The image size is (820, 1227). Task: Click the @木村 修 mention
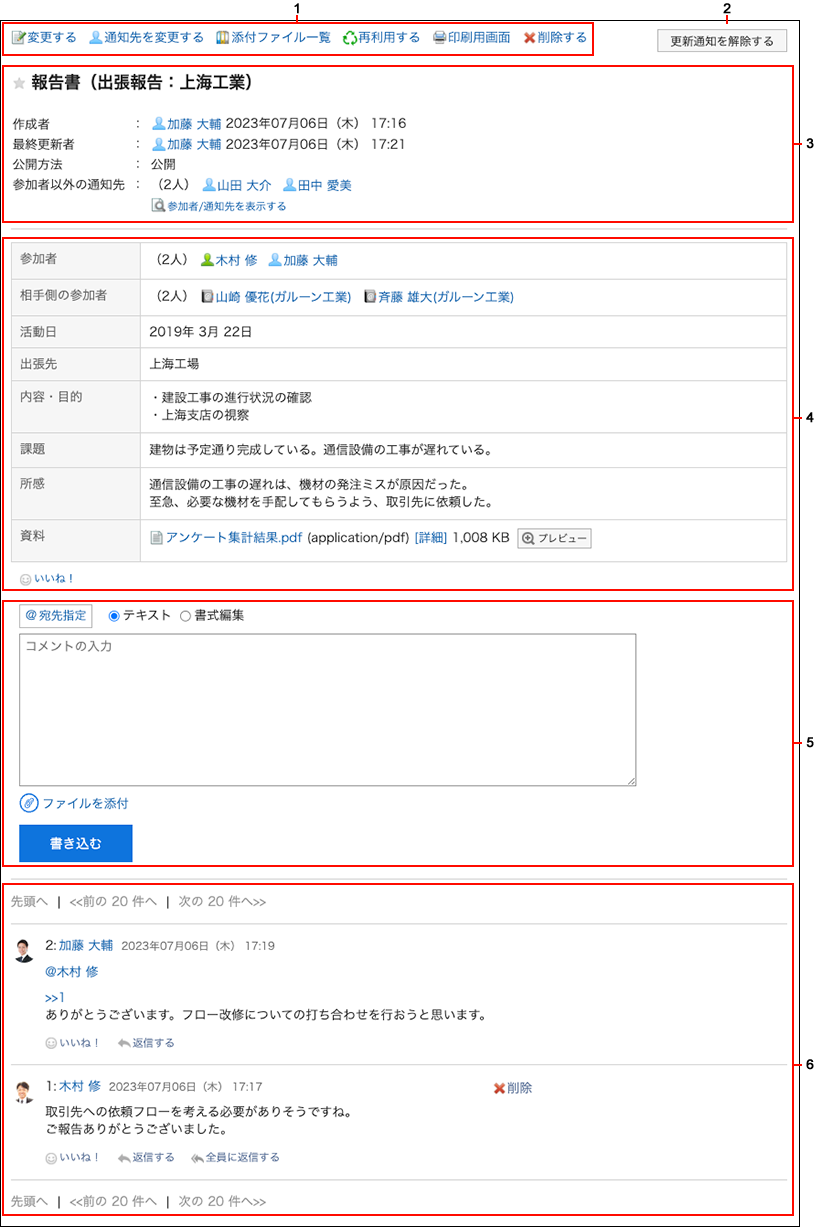(x=72, y=971)
